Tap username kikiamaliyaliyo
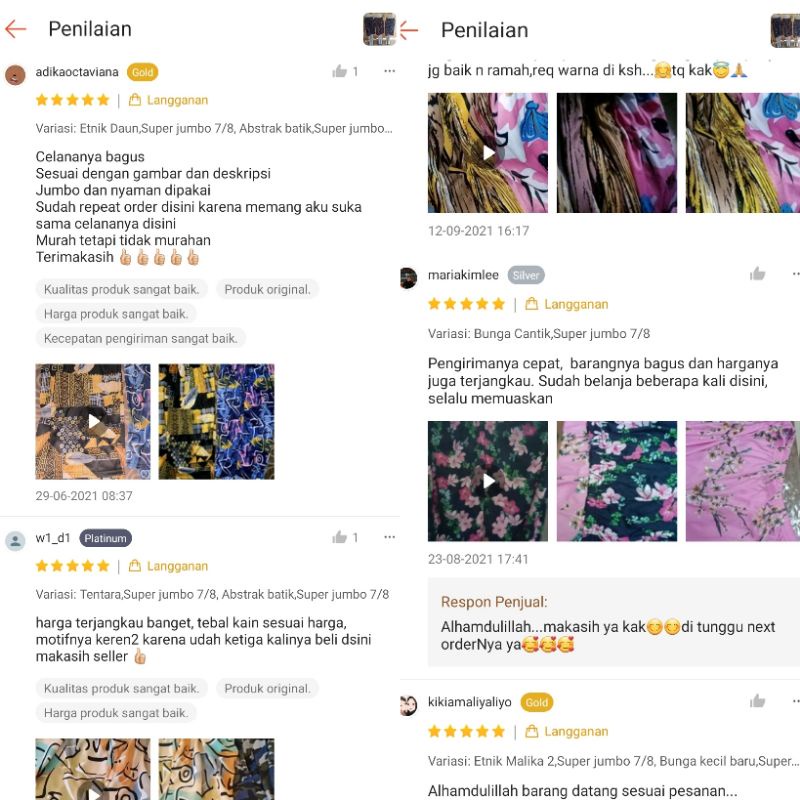The height and width of the screenshot is (800, 800). (x=469, y=702)
